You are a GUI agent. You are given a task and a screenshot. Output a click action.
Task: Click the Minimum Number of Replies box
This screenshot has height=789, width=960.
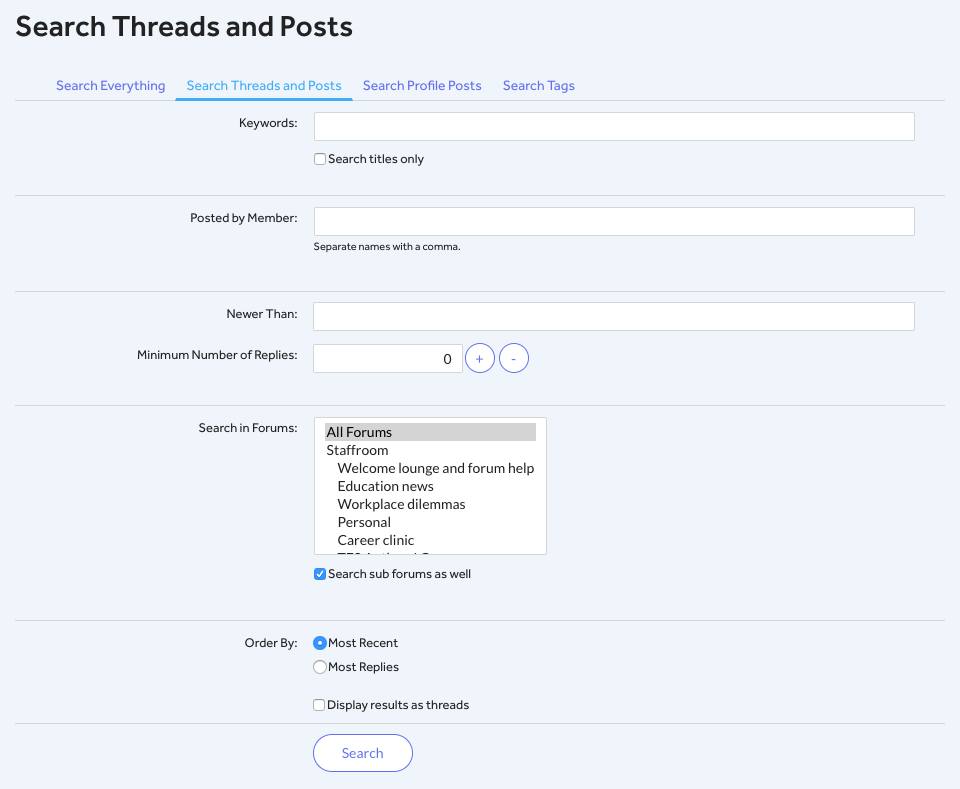coord(388,359)
